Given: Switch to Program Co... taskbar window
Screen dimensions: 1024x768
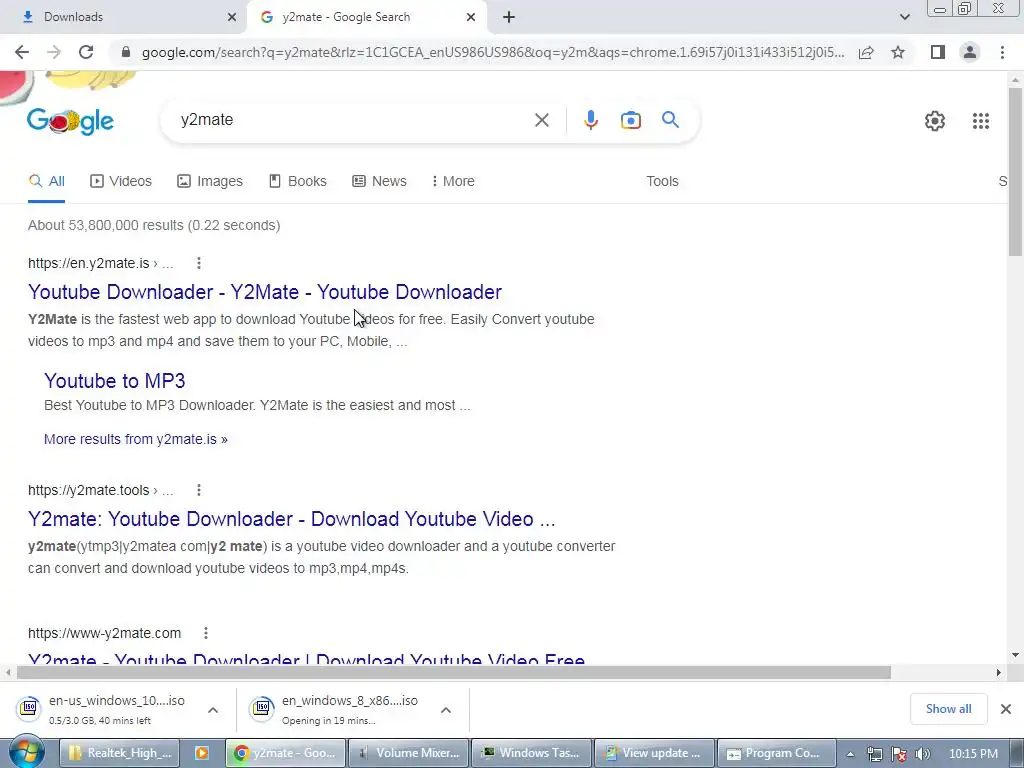Looking at the screenshot, I should (776, 753).
